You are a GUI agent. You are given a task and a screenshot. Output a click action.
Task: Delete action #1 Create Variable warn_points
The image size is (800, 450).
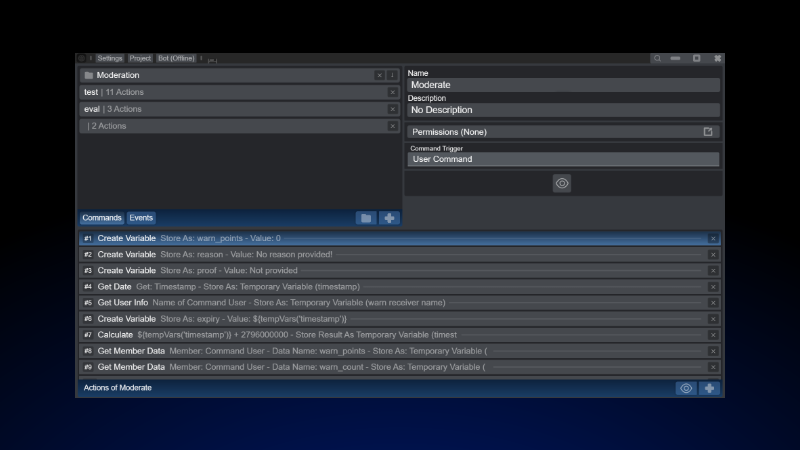[x=713, y=239]
